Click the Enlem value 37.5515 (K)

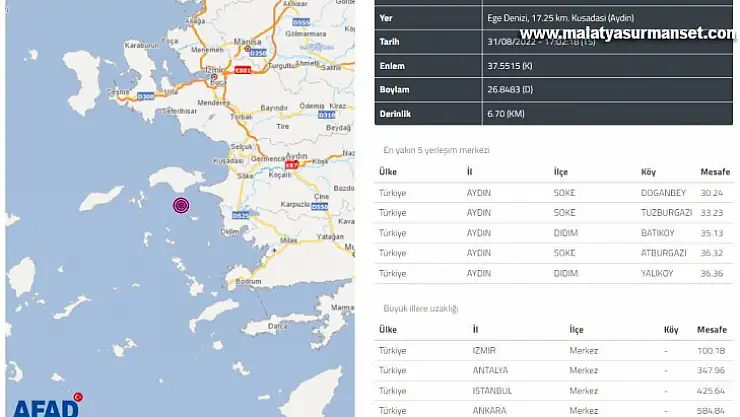[508, 65]
